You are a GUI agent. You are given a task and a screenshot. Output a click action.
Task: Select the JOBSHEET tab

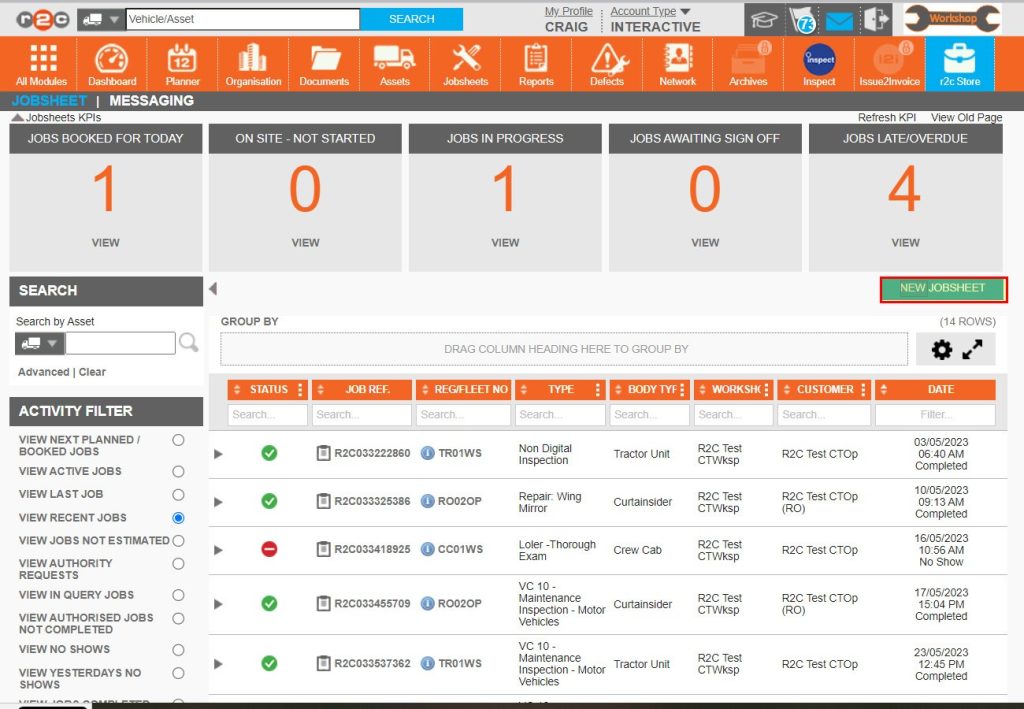(x=48, y=100)
